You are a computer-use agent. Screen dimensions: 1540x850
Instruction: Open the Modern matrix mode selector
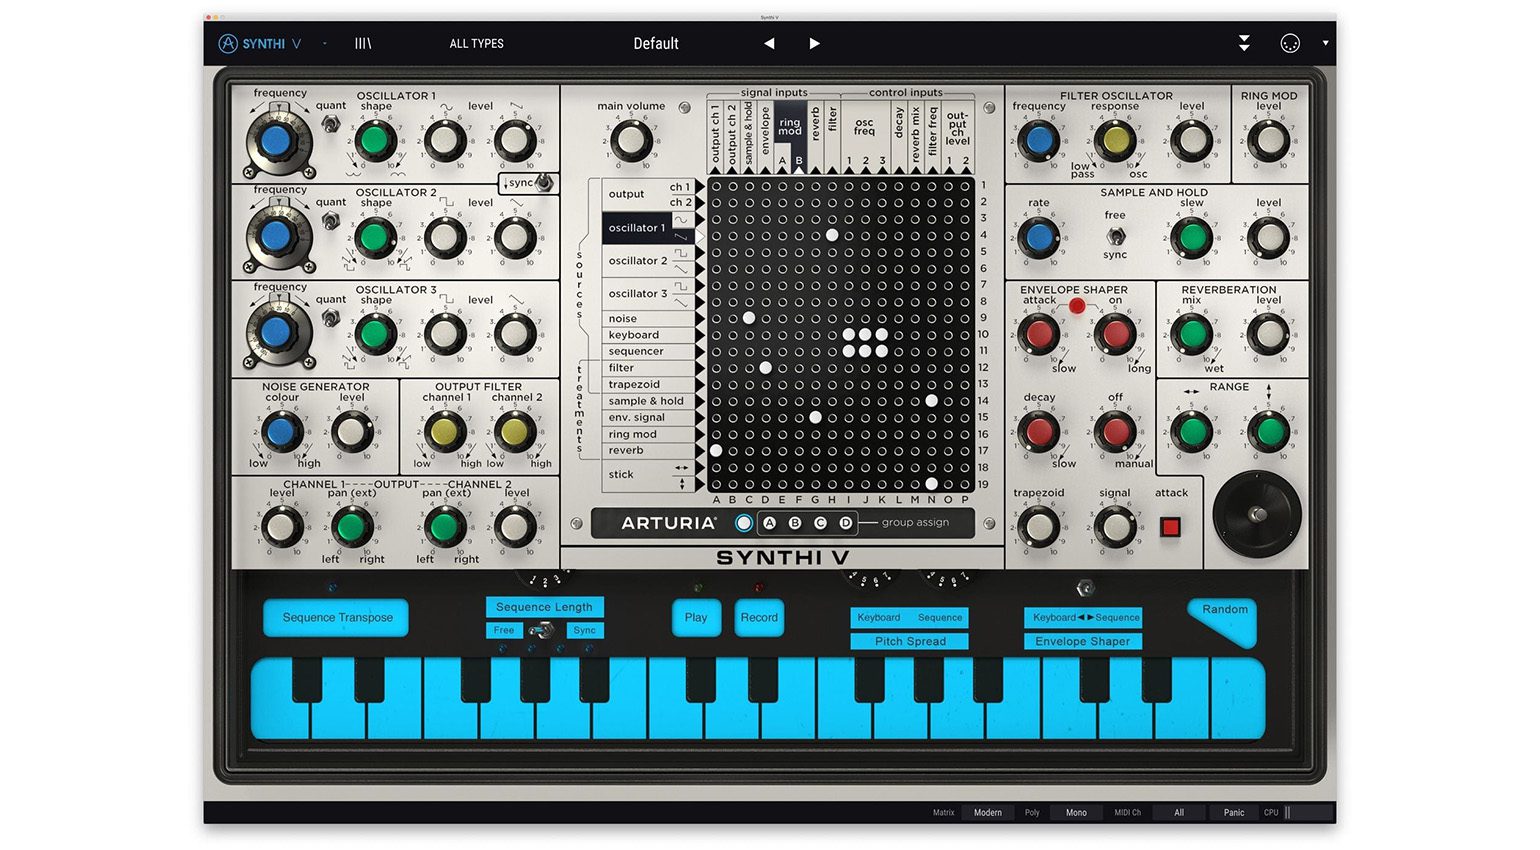[988, 812]
